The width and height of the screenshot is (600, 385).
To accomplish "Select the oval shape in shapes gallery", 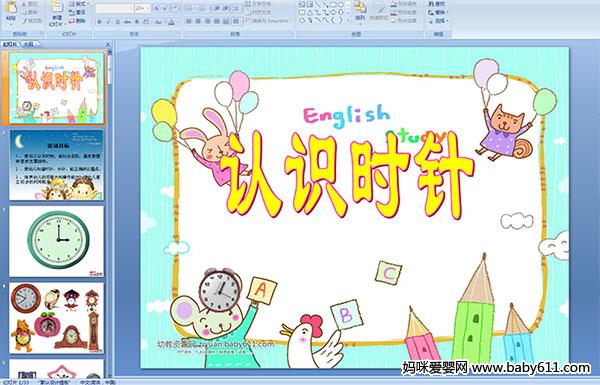I will coord(341,5).
